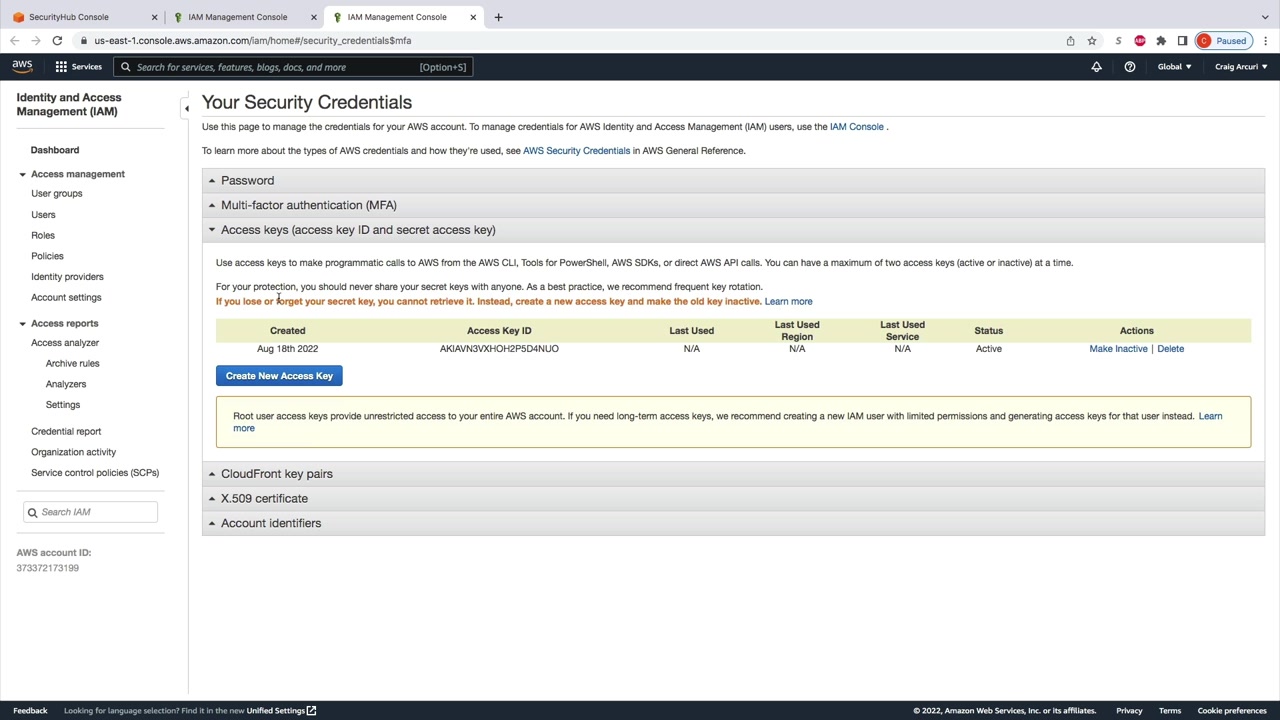This screenshot has height=720, width=1280.
Task: Open the AWS Security Credentials link
Action: coord(576,151)
